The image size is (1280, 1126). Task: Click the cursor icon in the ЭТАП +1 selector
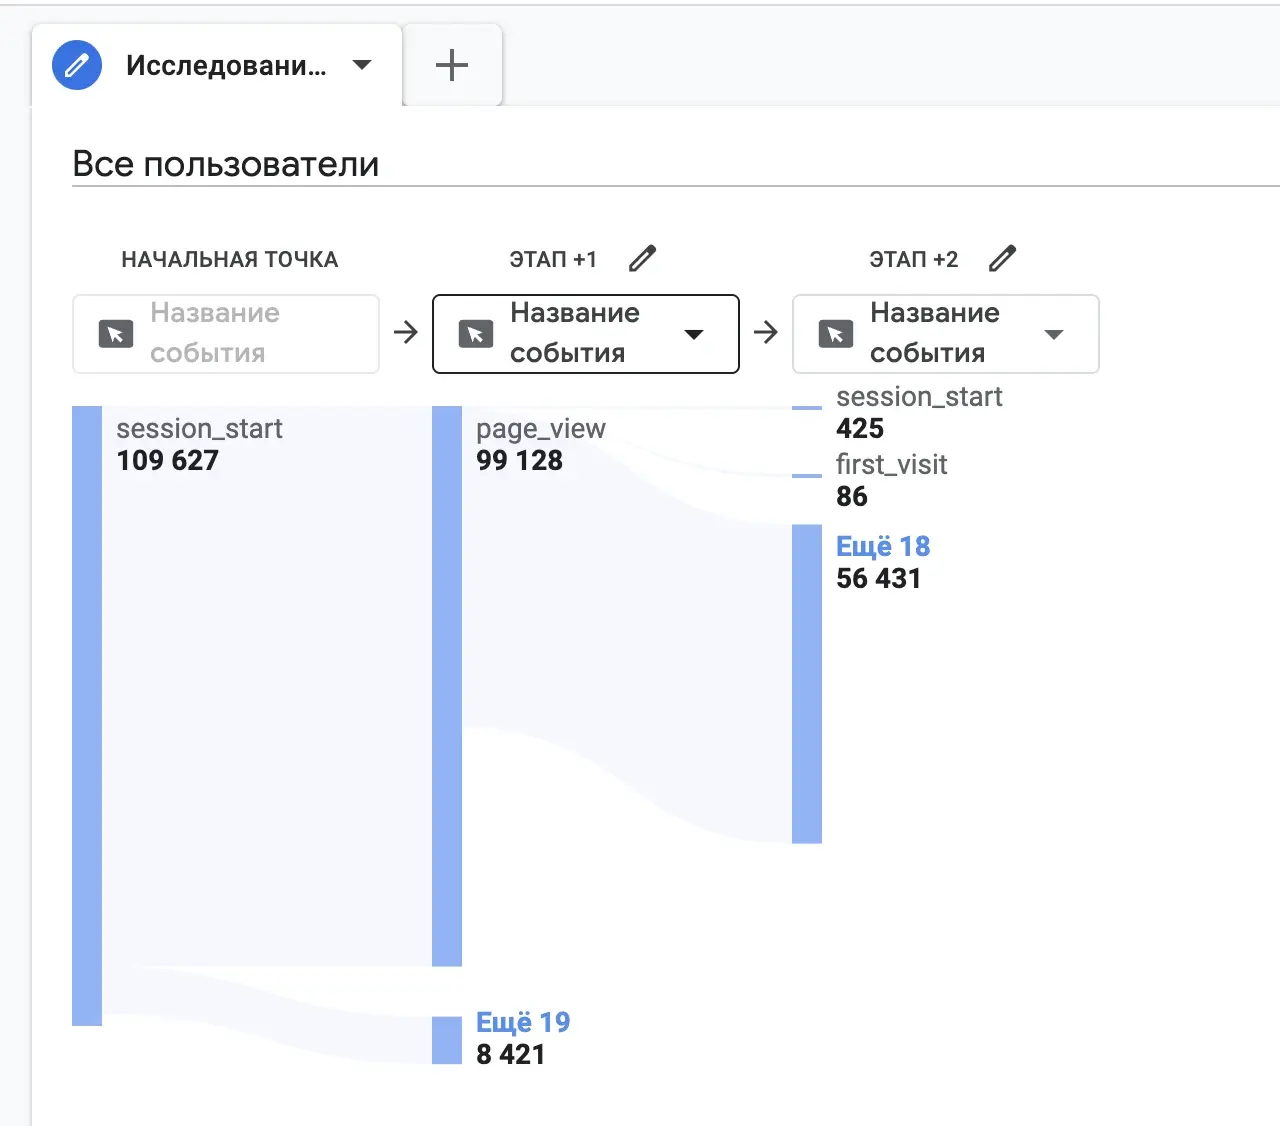point(476,334)
